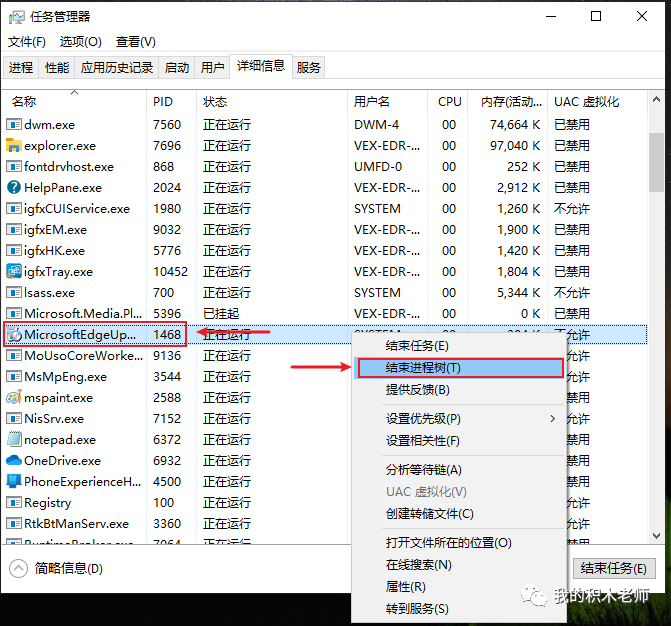Click the HelpPane.exe question mark icon
Screen dimensions: 671x626
tap(14, 187)
